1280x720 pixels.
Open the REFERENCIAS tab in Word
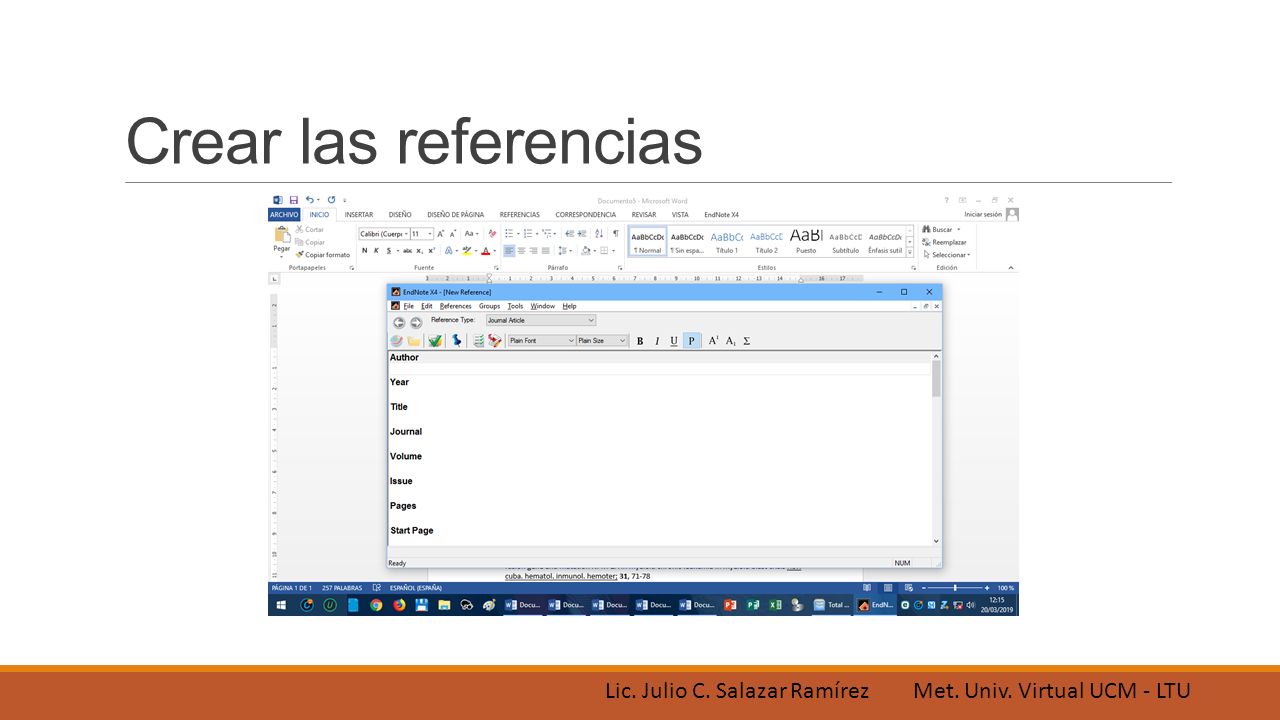pyautogui.click(x=520, y=215)
